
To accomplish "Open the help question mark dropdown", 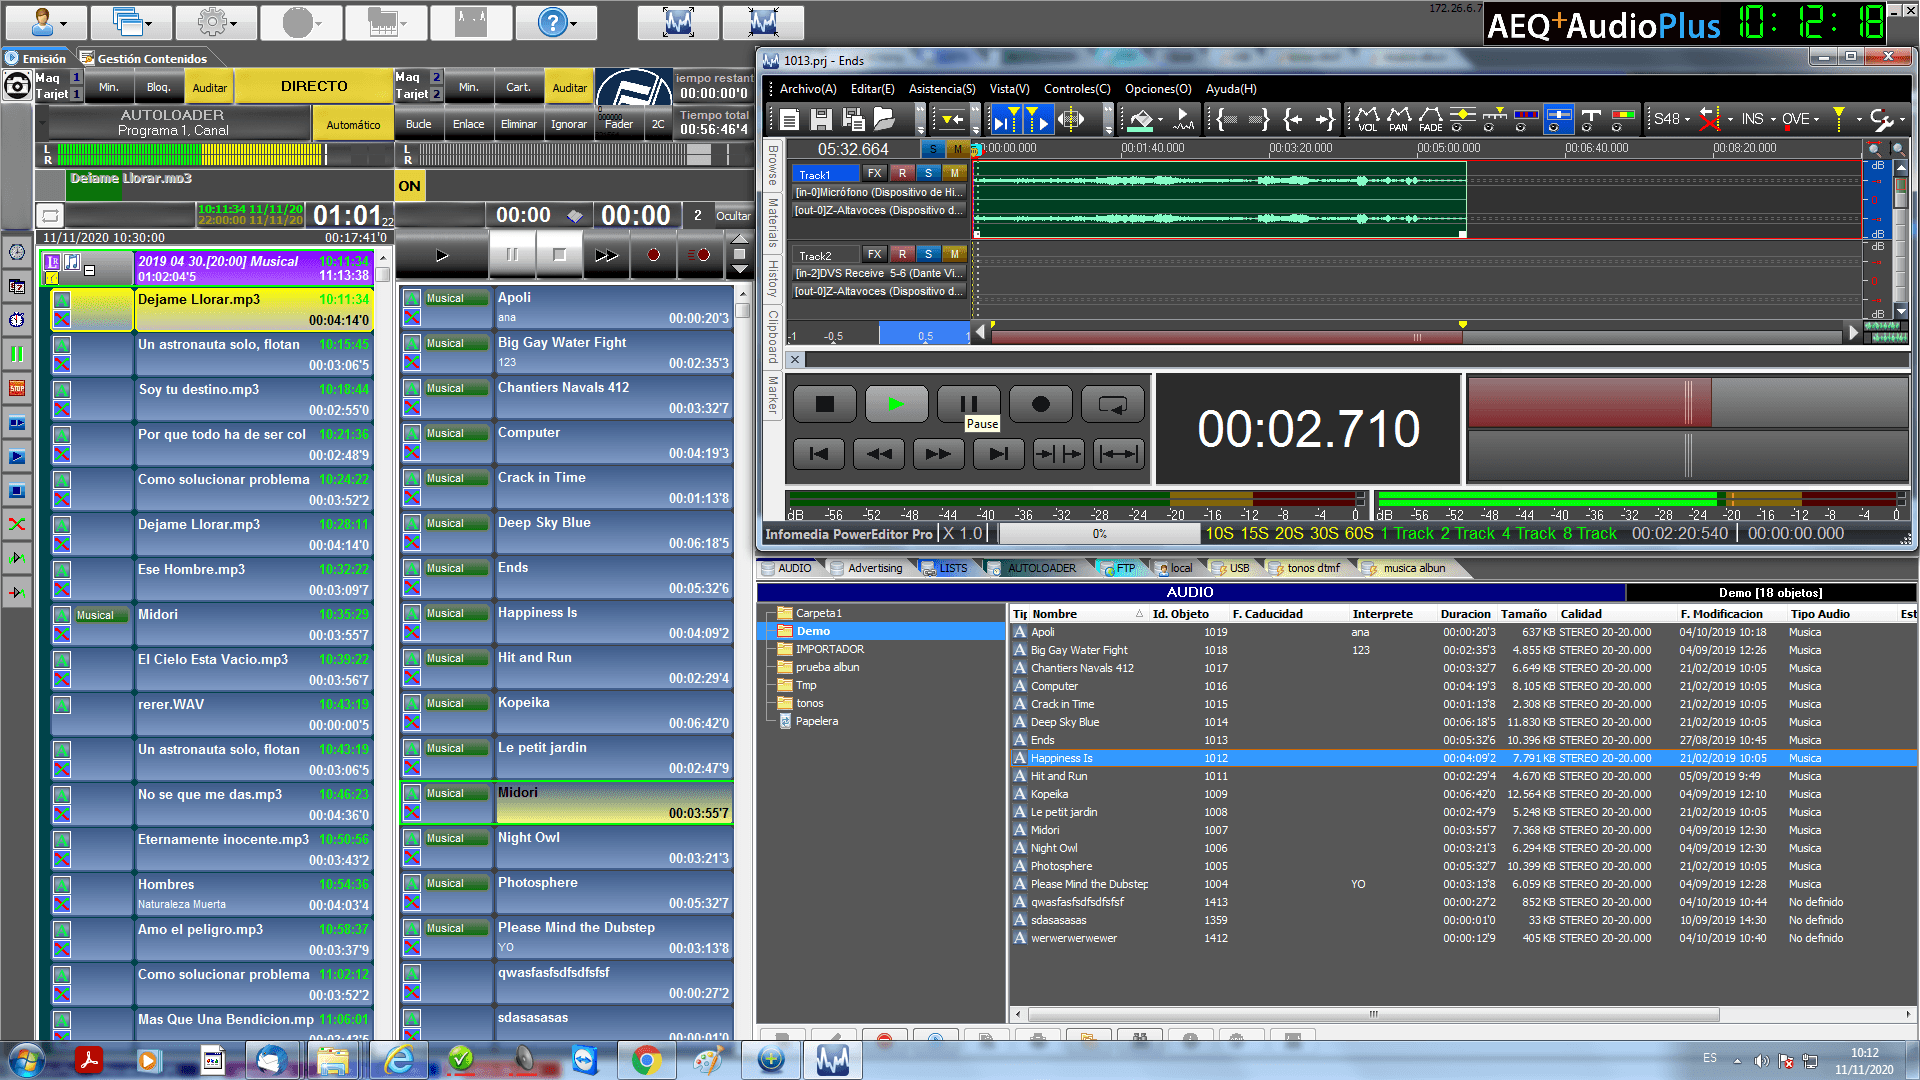I will tap(557, 21).
